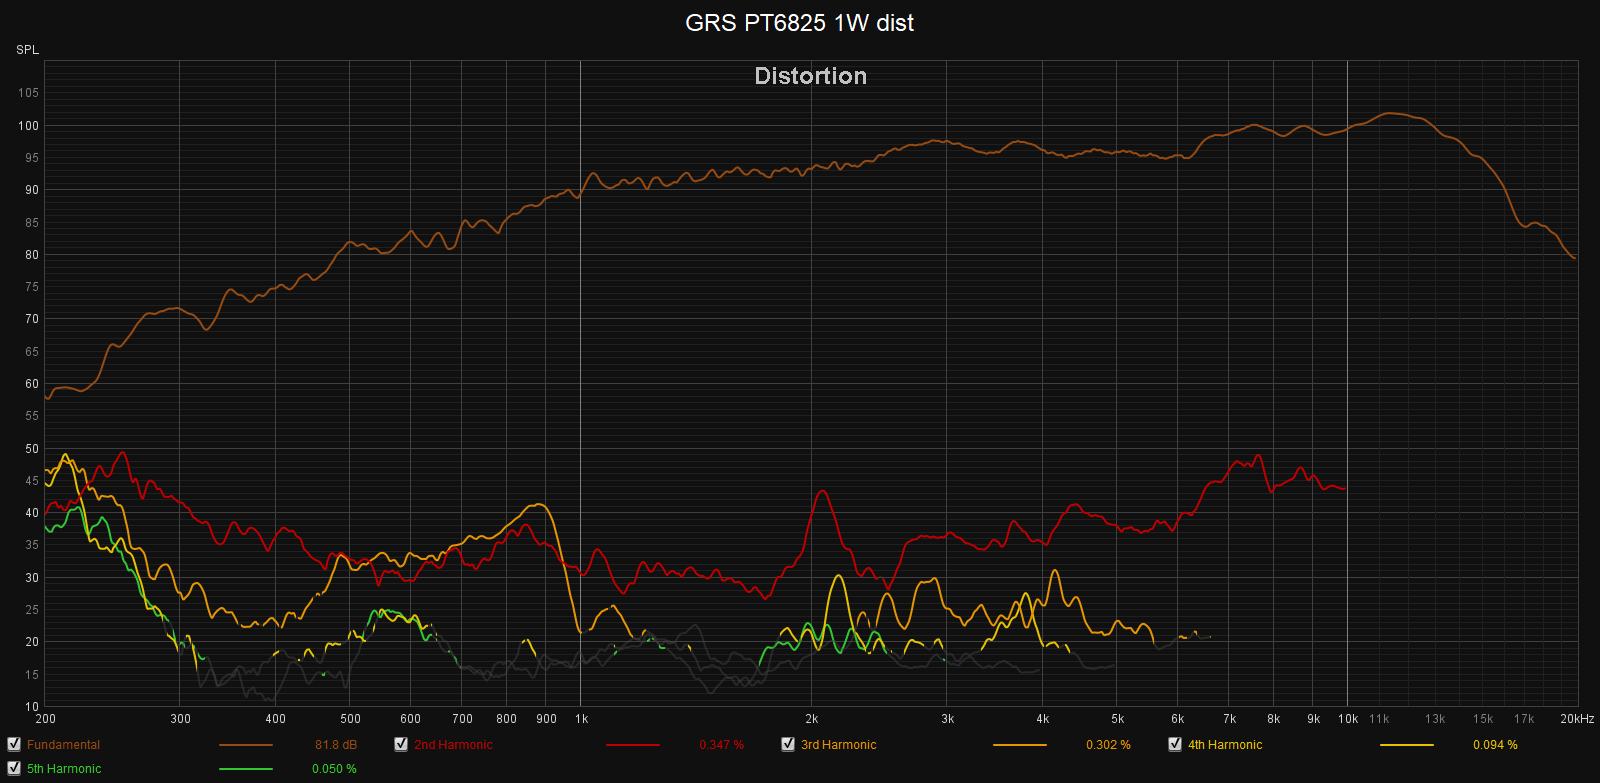Click the red 2nd Harmonic line sample
The width and height of the screenshot is (1600, 783).
633,745
